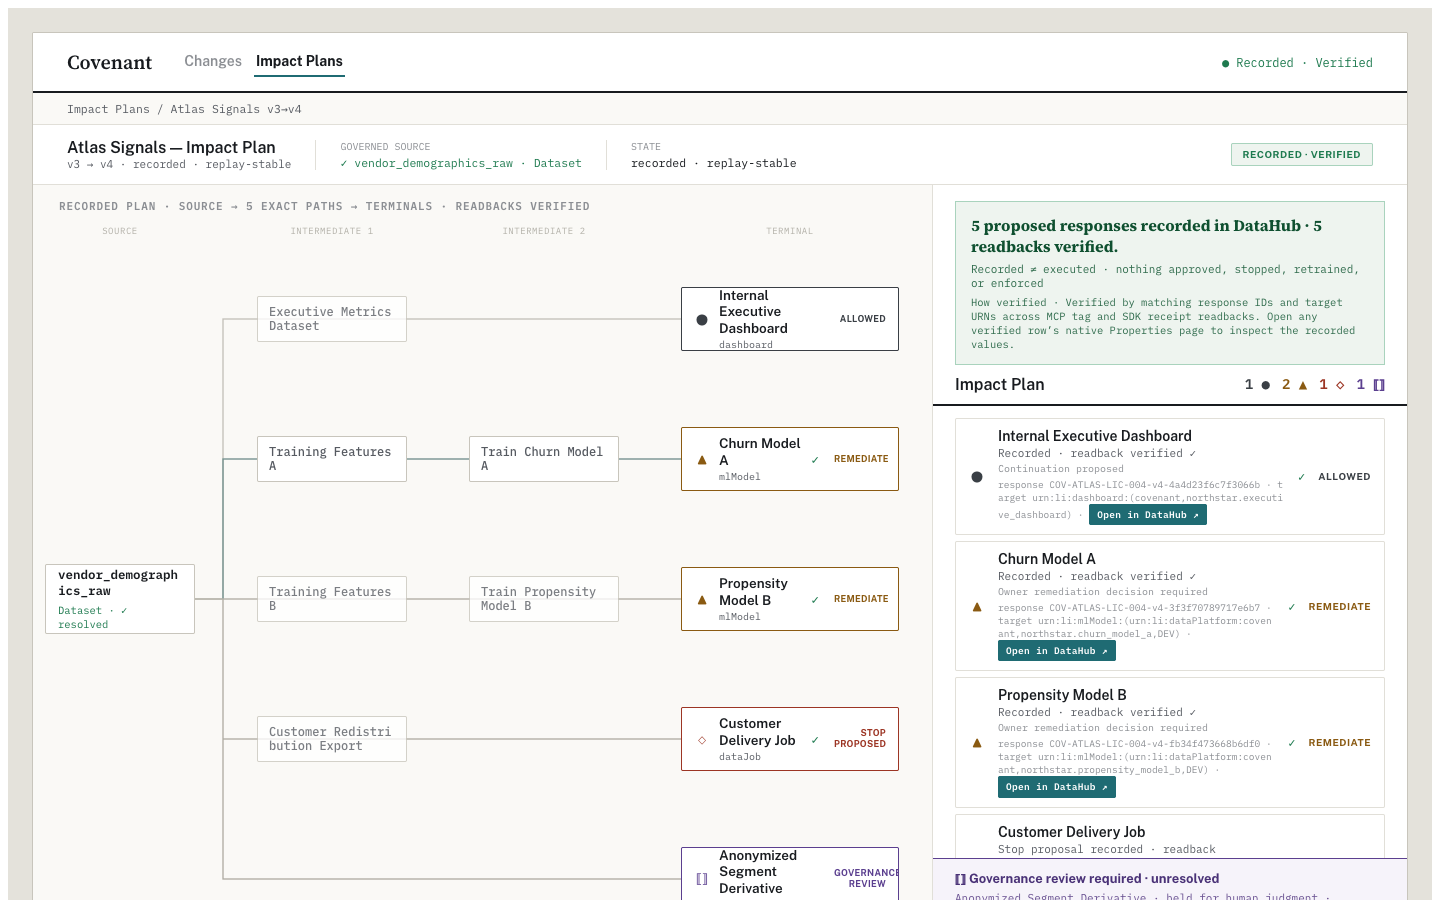Screen dimensions: 1440x900
Task: Click the Churn Model A card title
Action: click(x=1046, y=559)
